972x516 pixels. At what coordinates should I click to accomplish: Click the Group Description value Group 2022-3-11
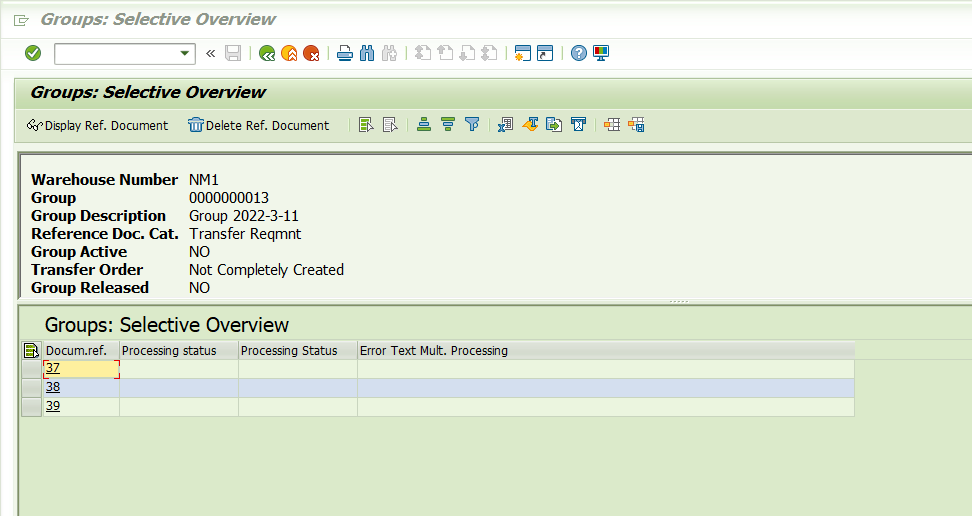coord(244,216)
